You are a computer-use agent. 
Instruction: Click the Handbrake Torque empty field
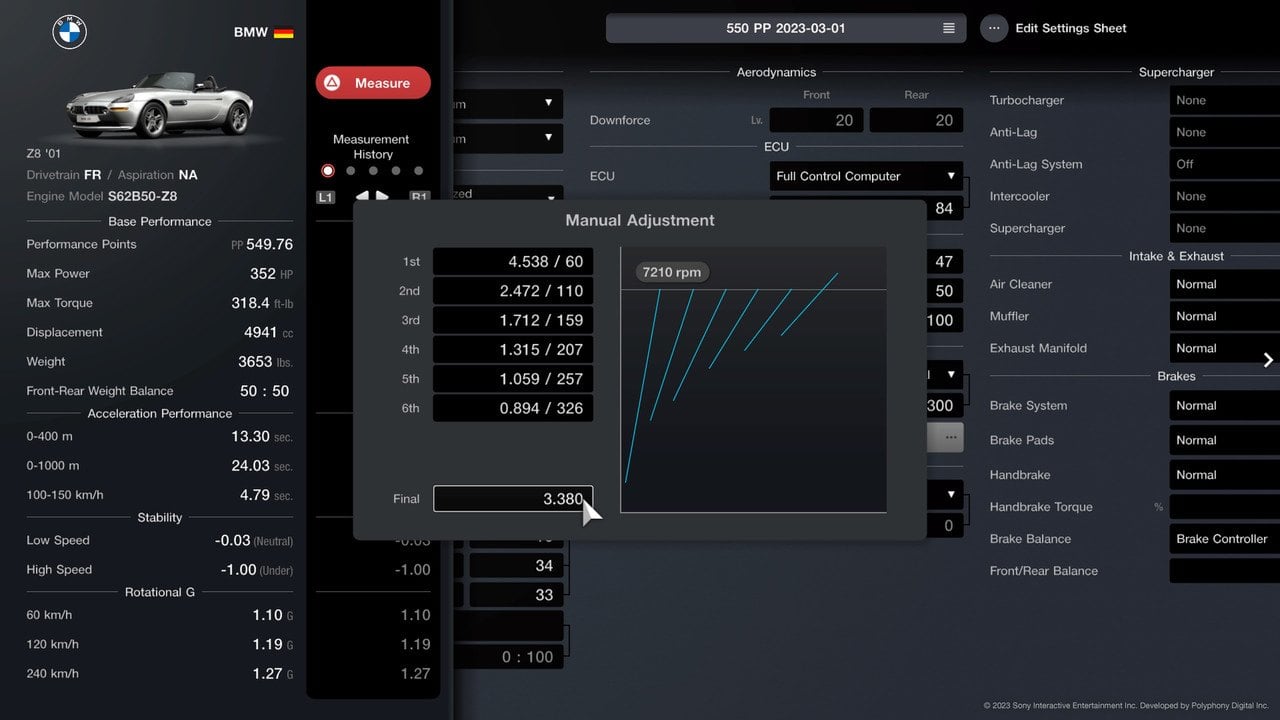click(x=1224, y=507)
